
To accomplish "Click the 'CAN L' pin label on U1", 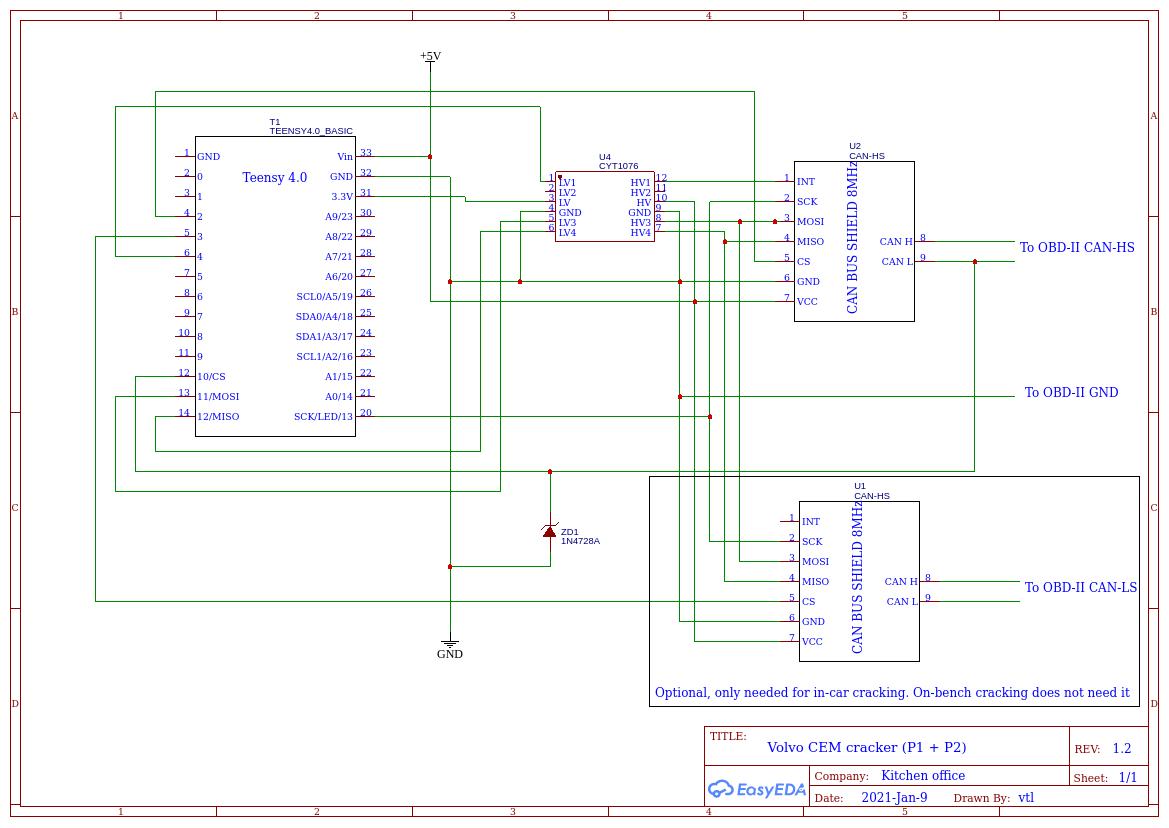I will (902, 601).
